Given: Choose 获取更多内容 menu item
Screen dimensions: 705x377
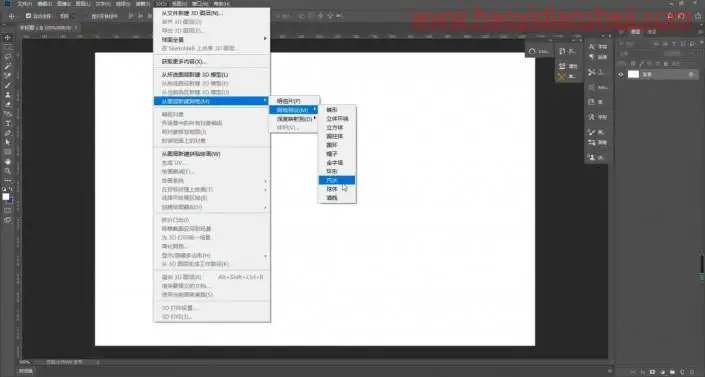Looking at the screenshot, I should click(x=211, y=61).
